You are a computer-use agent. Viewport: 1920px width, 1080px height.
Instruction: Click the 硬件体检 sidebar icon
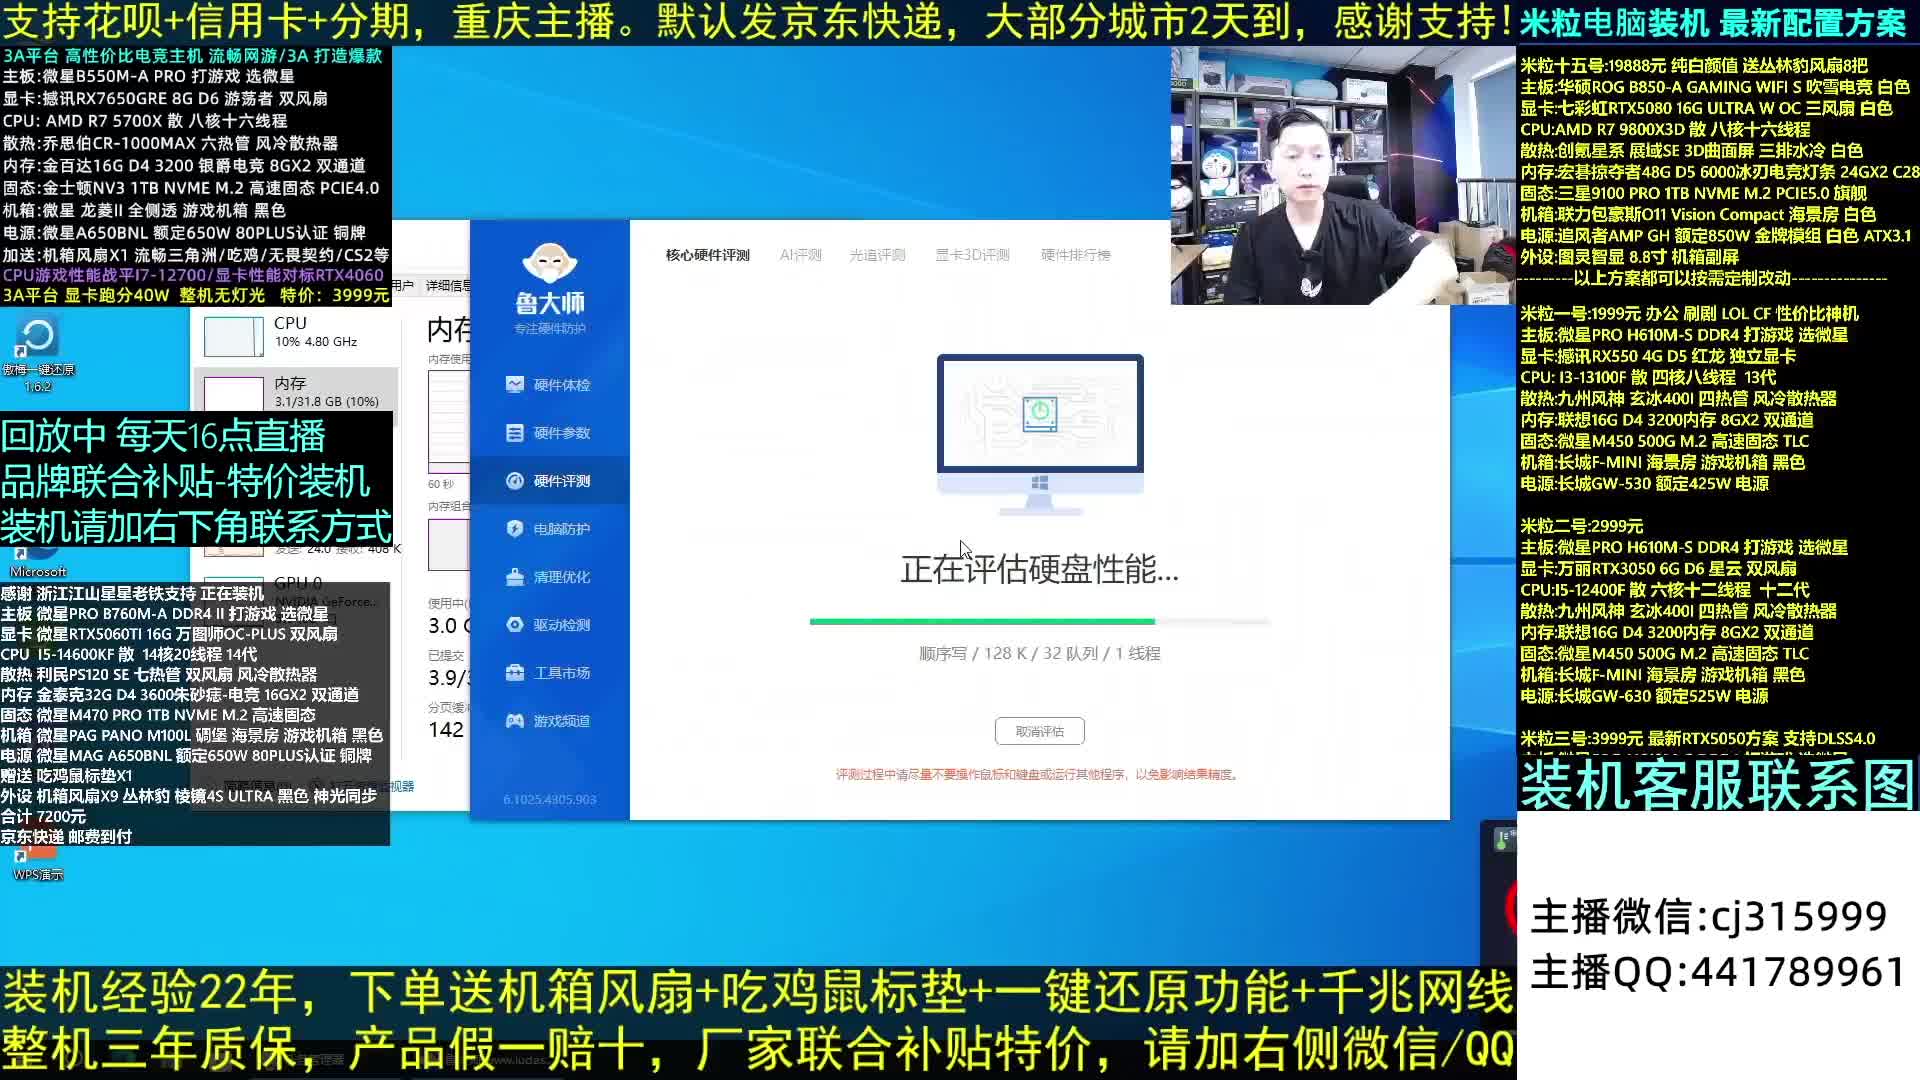click(x=515, y=384)
